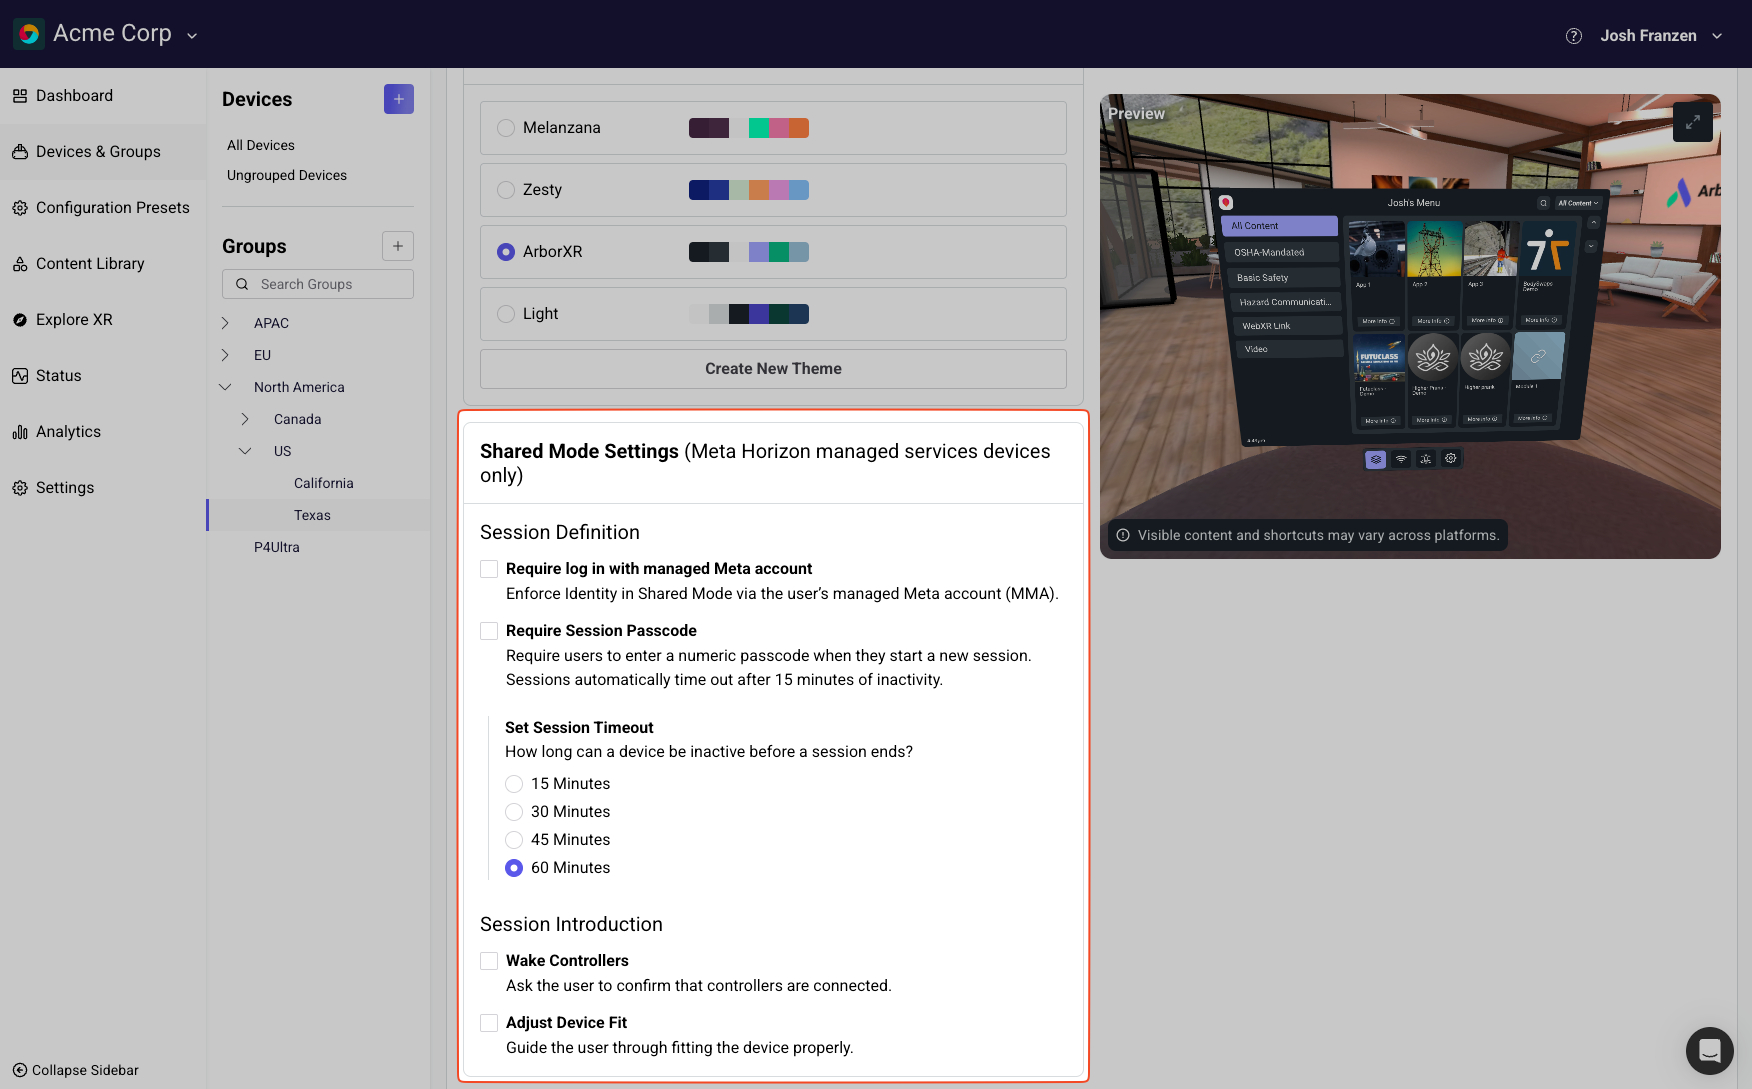This screenshot has width=1752, height=1089.
Task: Enable the Adjust Device Fit checkbox
Action: 489,1023
